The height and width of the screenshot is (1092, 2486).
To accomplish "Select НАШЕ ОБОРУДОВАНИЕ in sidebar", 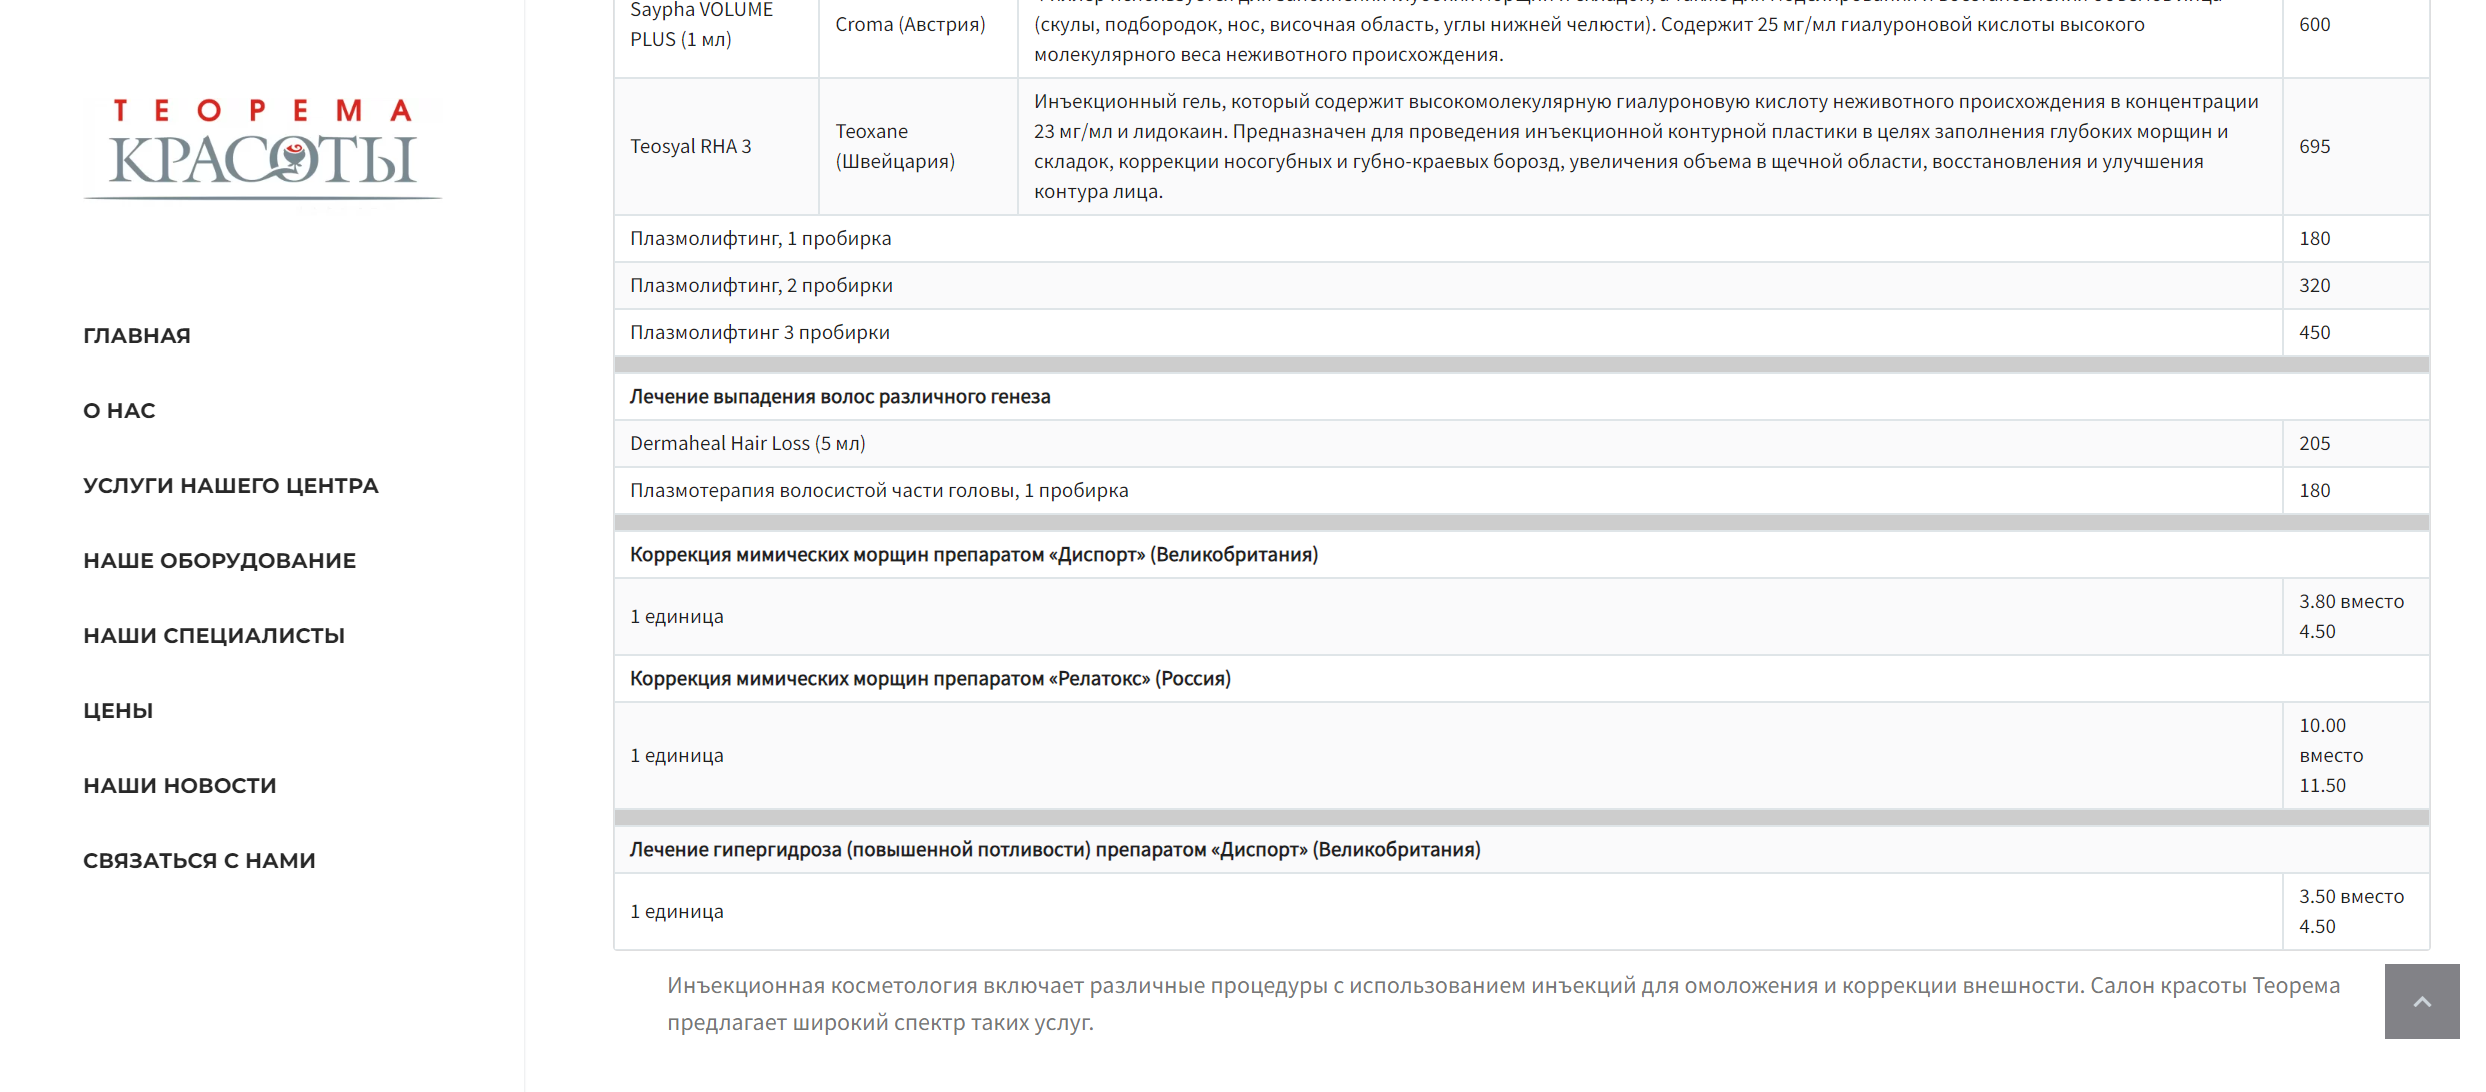I will [x=219, y=561].
